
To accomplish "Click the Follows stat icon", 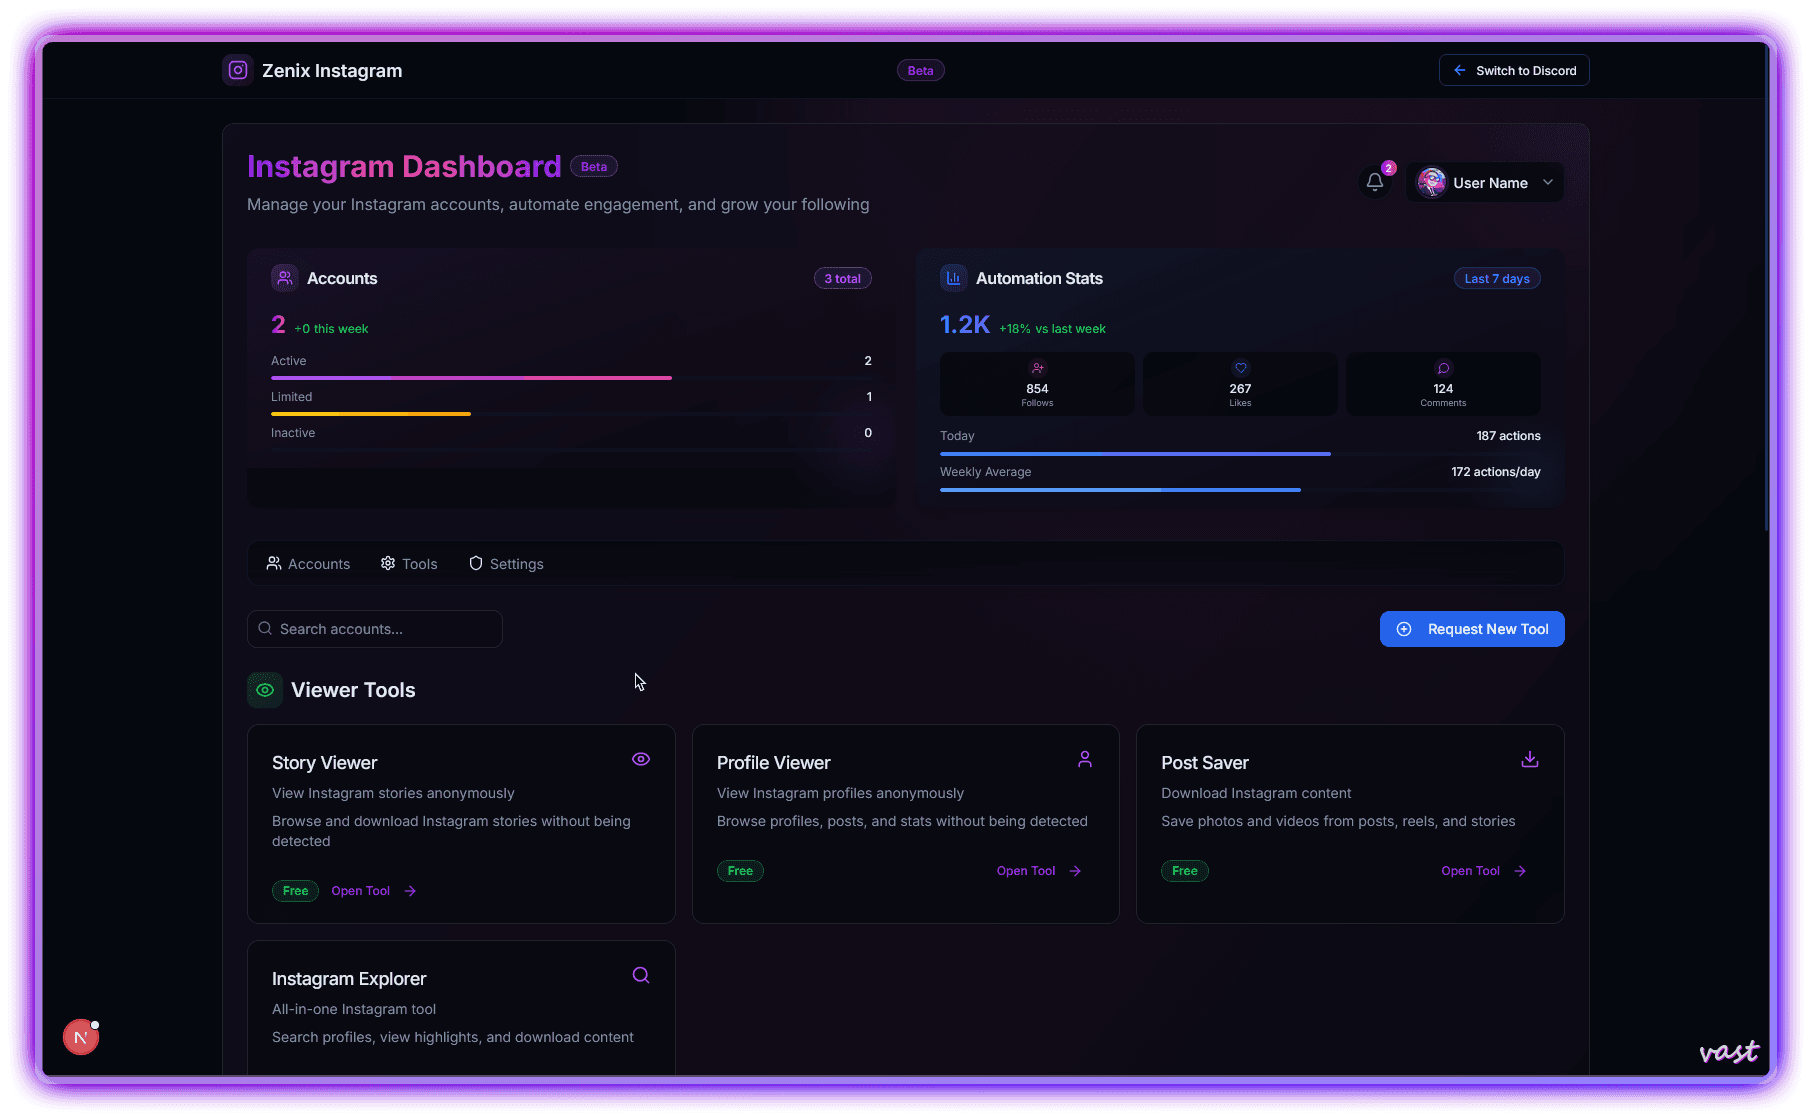I will click(1037, 368).
